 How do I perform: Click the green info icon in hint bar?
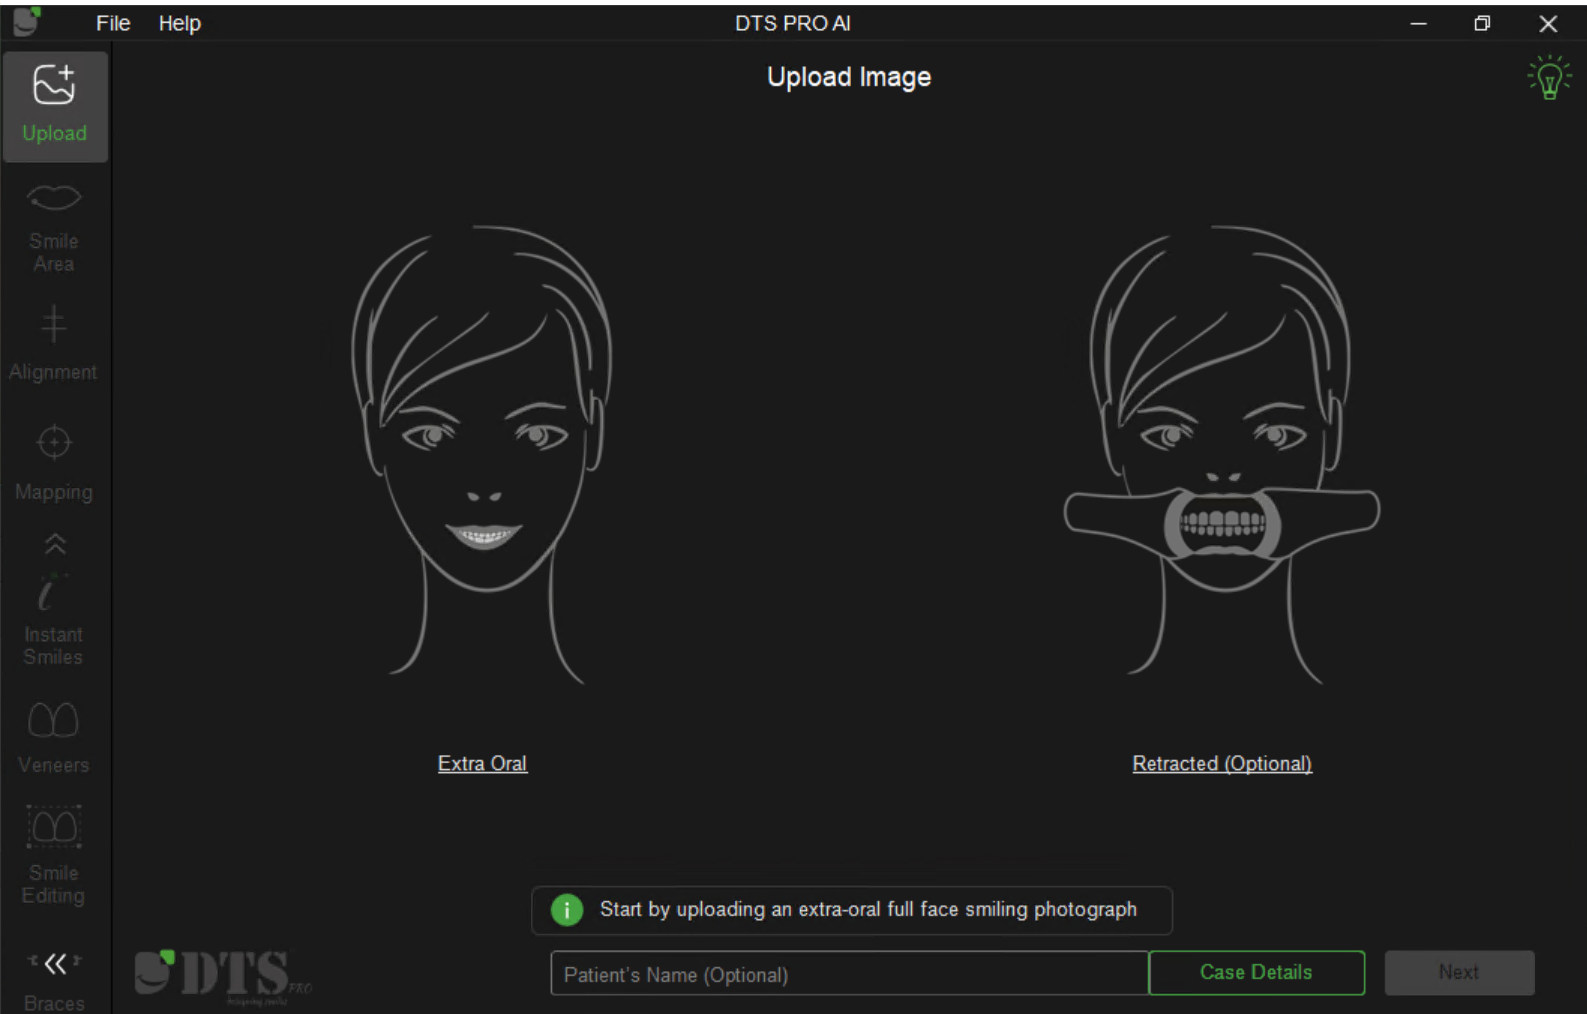click(x=567, y=910)
